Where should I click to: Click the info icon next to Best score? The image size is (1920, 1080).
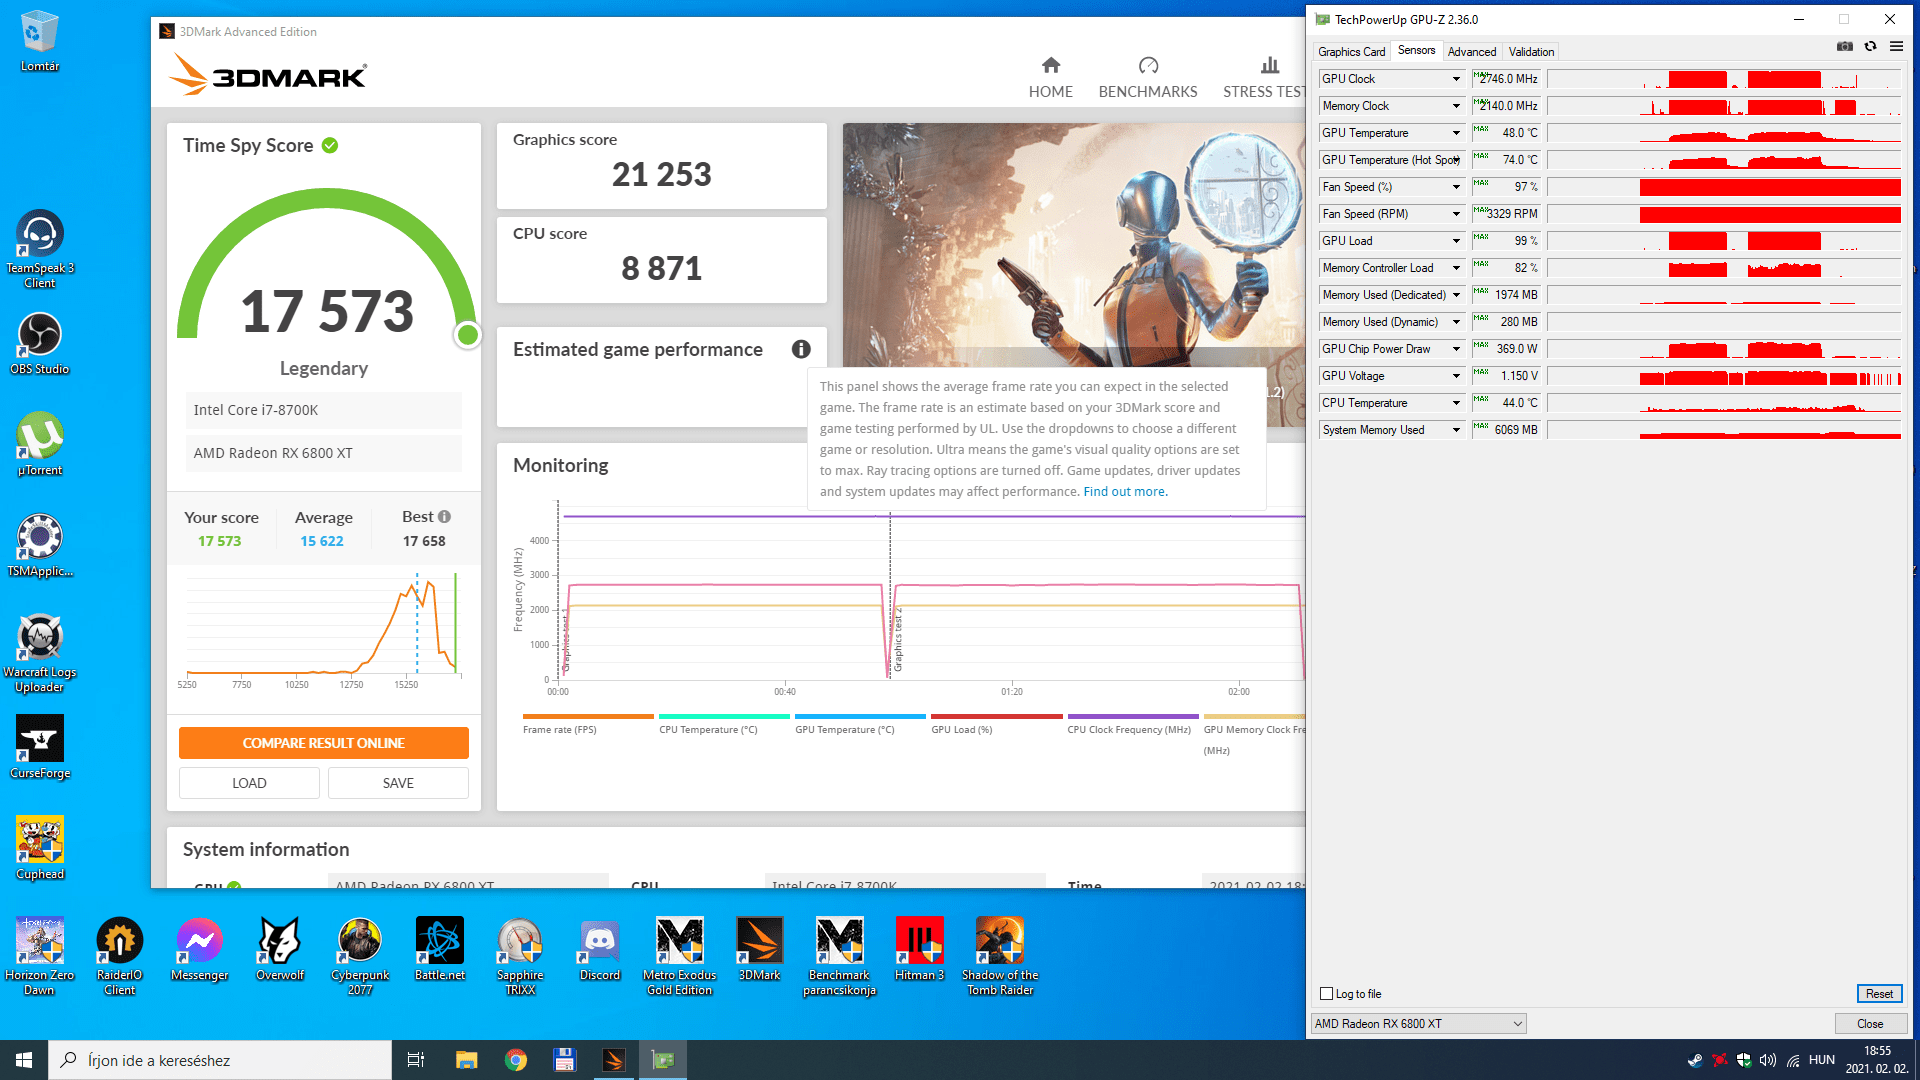click(x=445, y=517)
